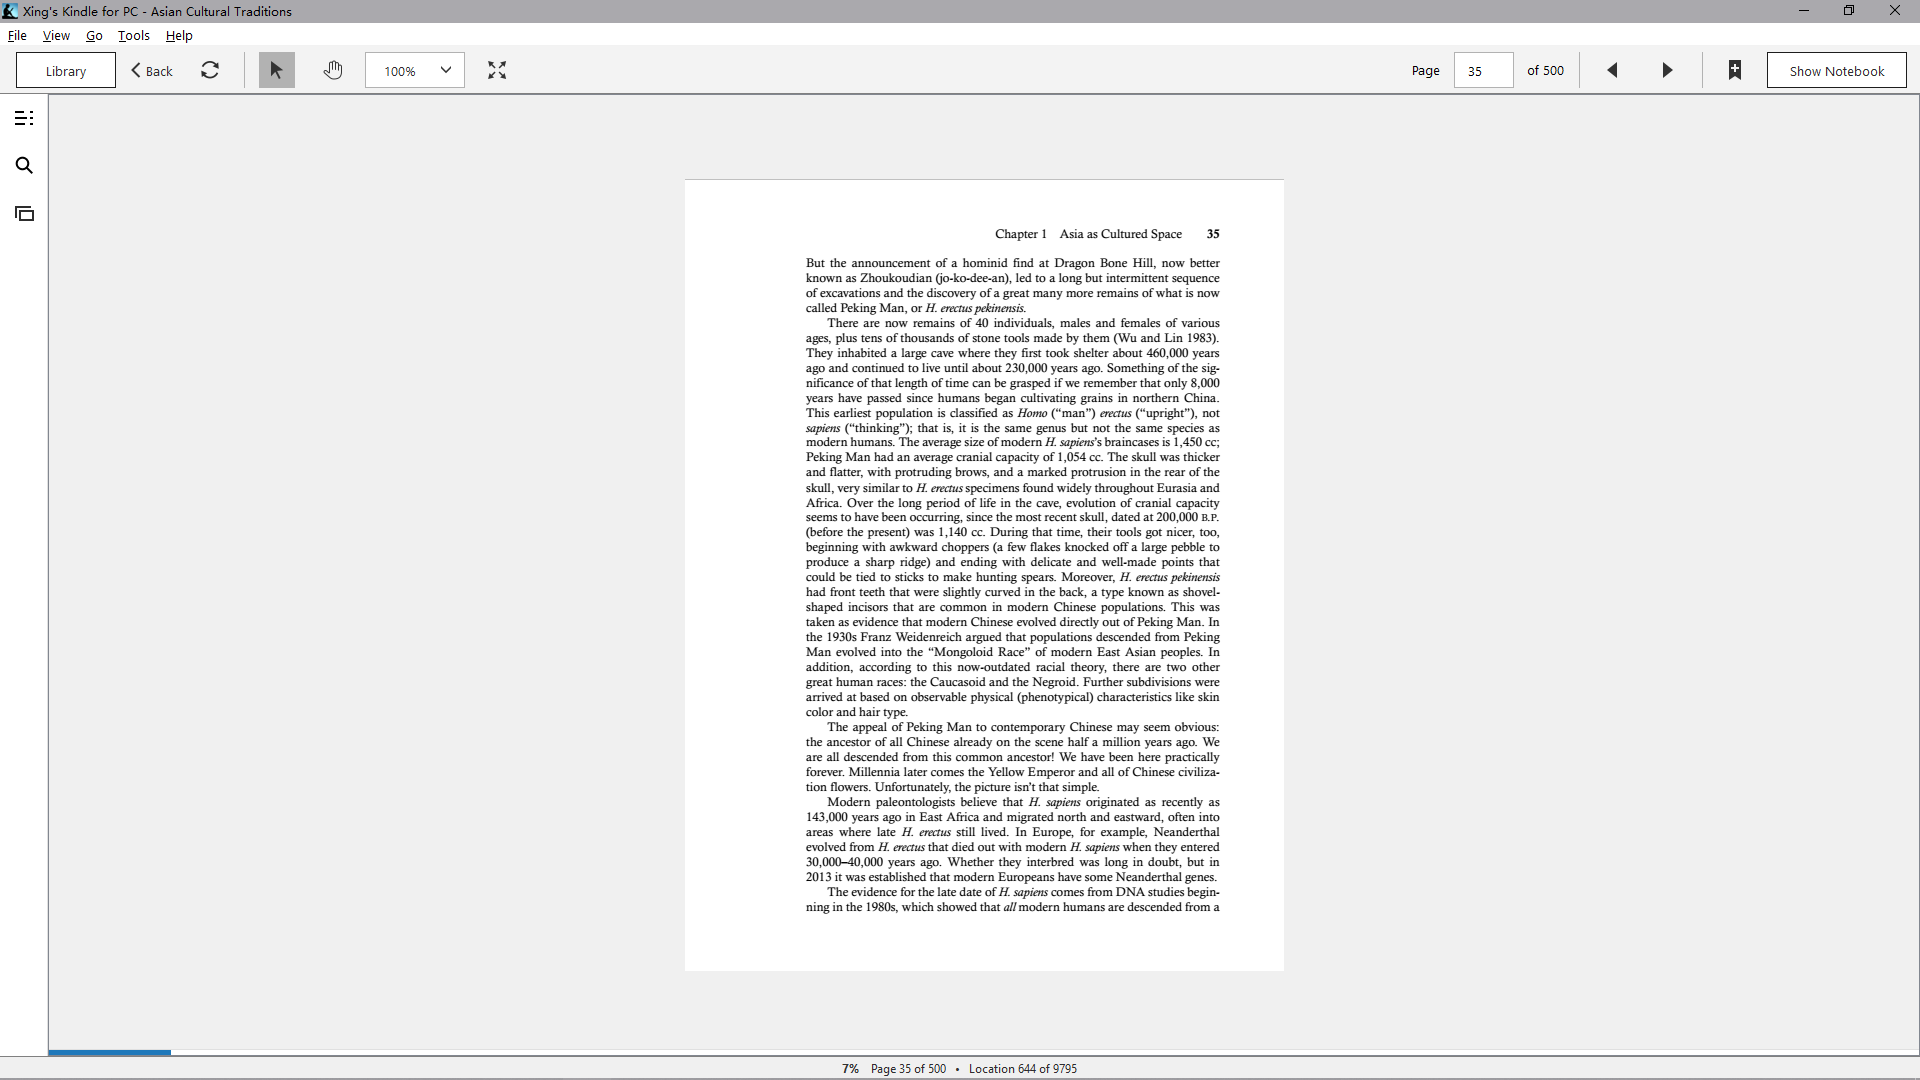Go to the previous page arrow
1920x1080 pixels.
1612,70
